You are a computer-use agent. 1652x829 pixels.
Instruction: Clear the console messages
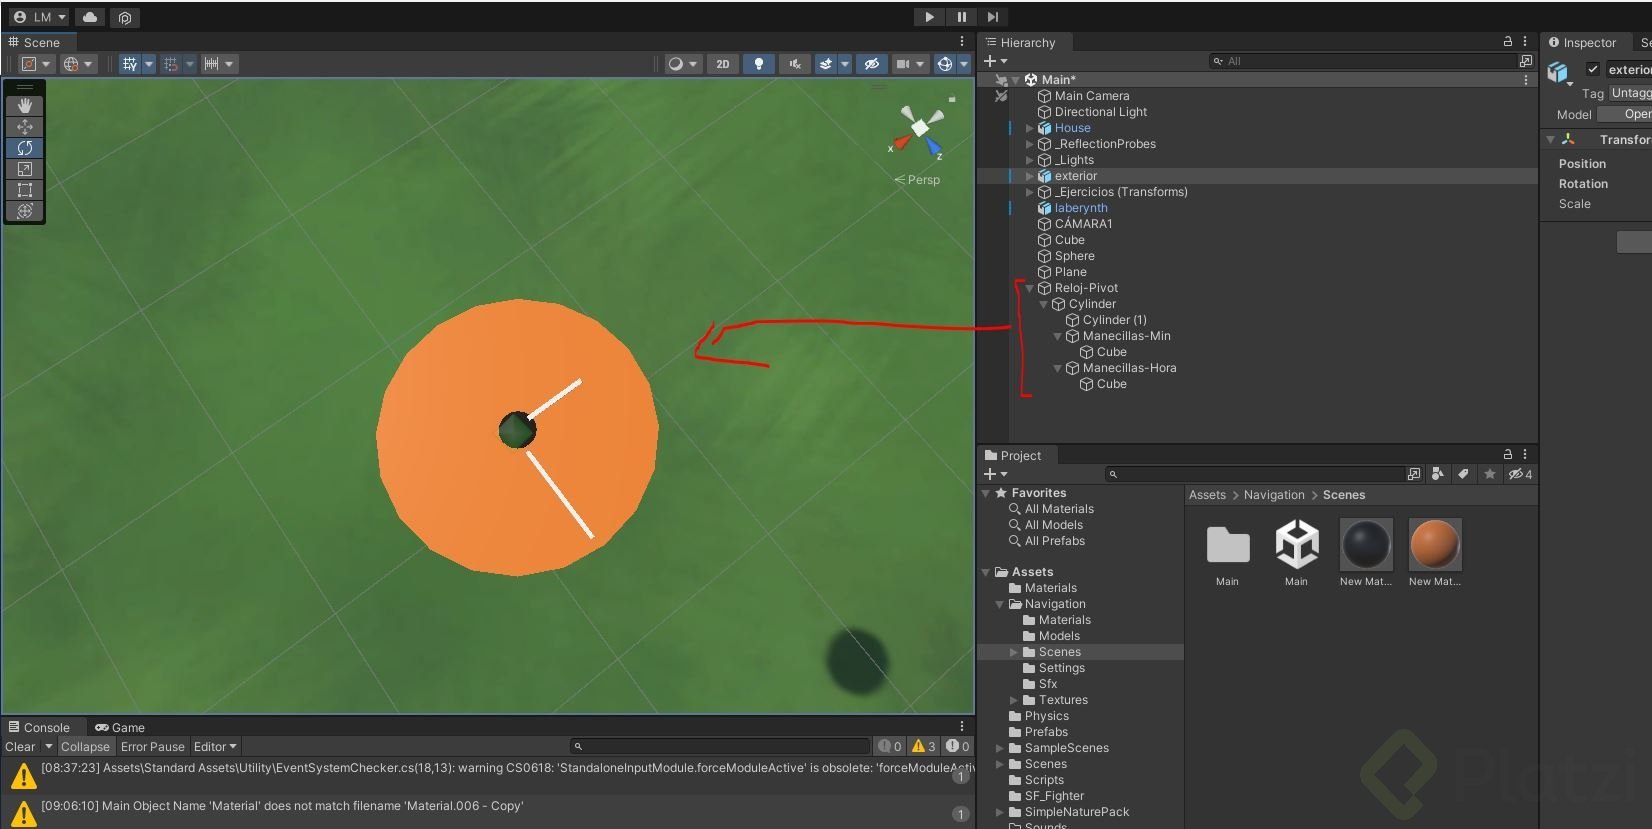point(20,747)
